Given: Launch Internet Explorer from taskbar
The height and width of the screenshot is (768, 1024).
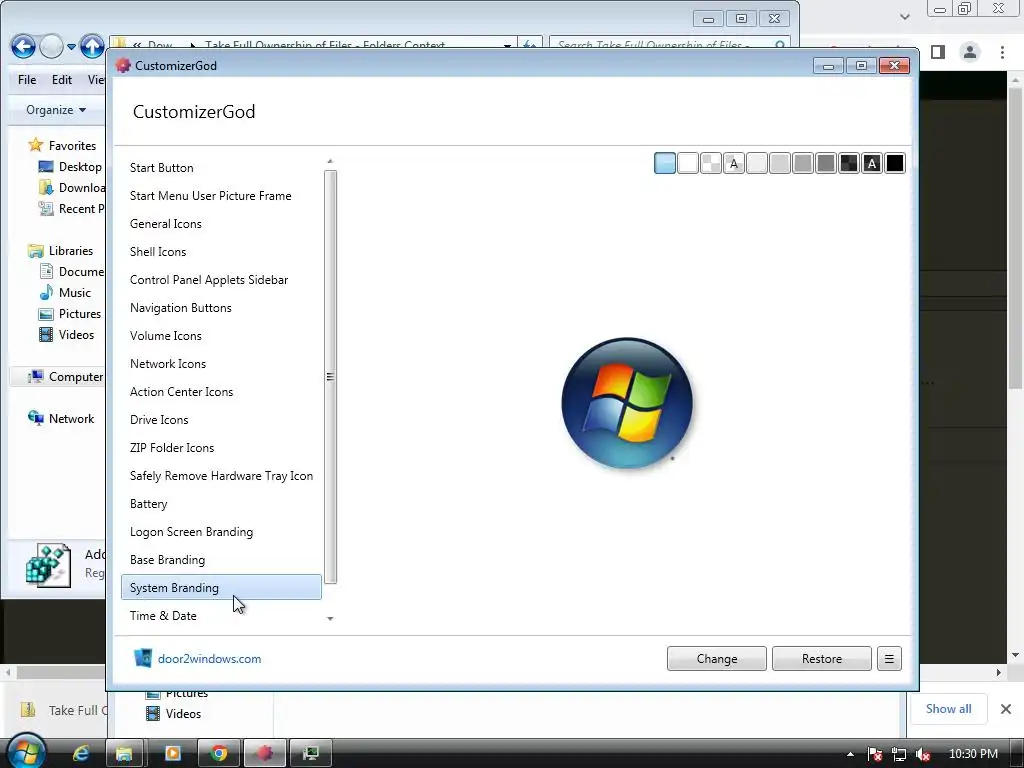Looking at the screenshot, I should (81, 754).
